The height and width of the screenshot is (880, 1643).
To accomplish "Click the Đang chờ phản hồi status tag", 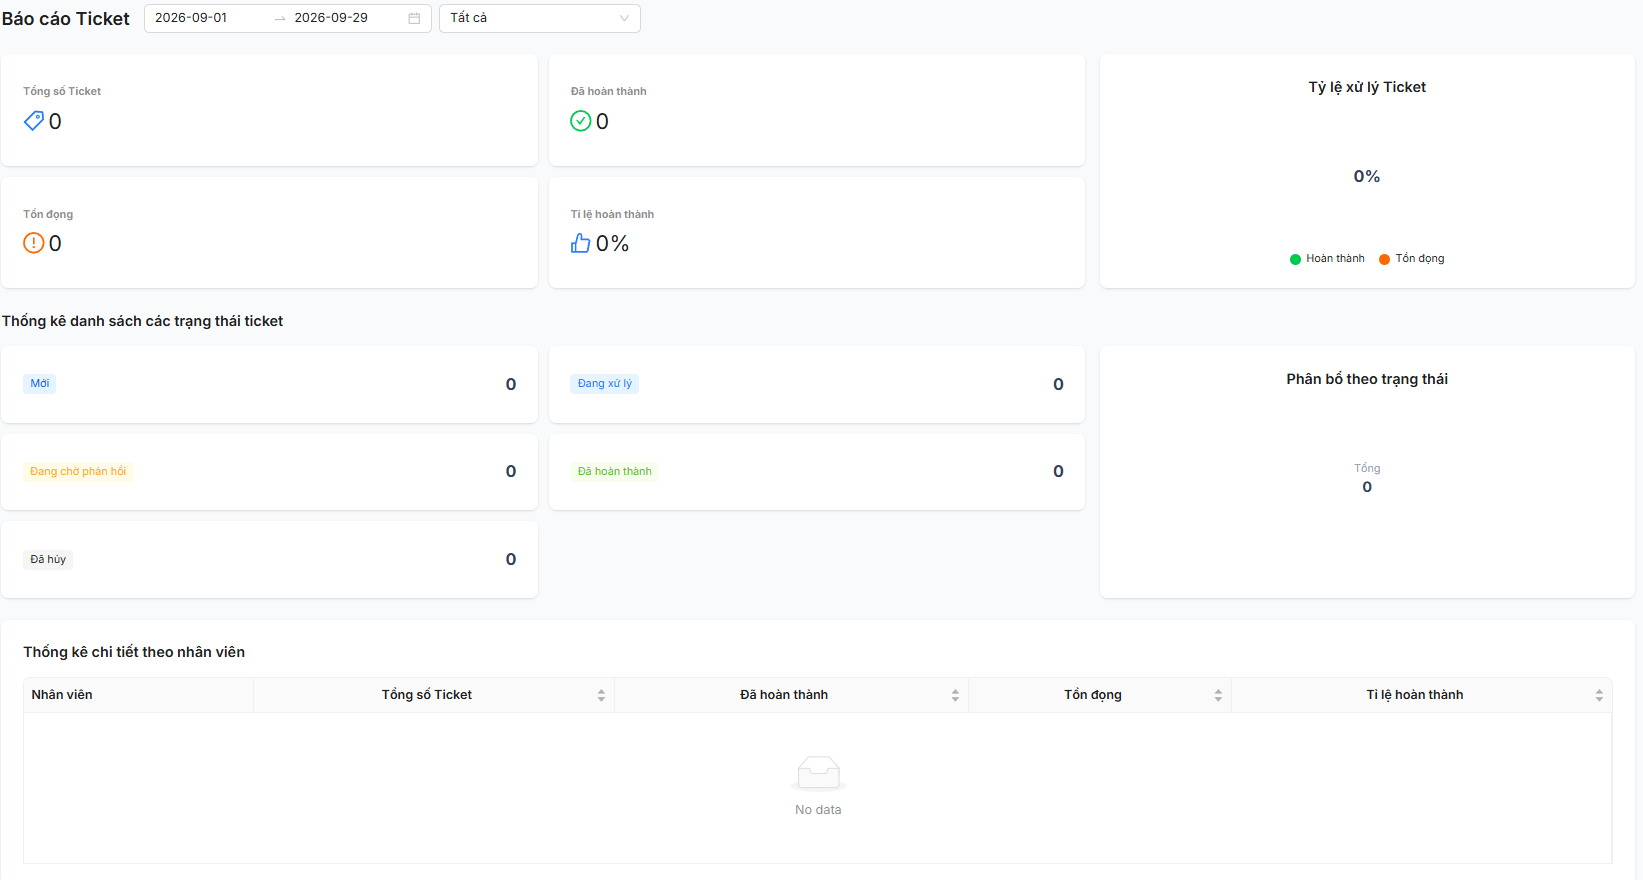I will point(78,472).
